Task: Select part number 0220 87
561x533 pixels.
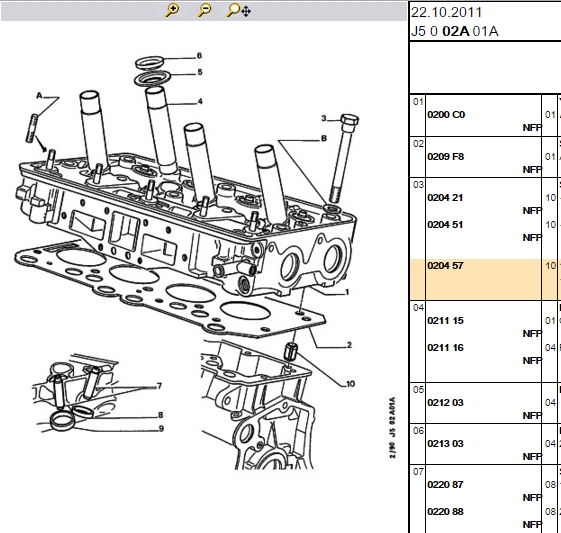Action: pos(445,485)
